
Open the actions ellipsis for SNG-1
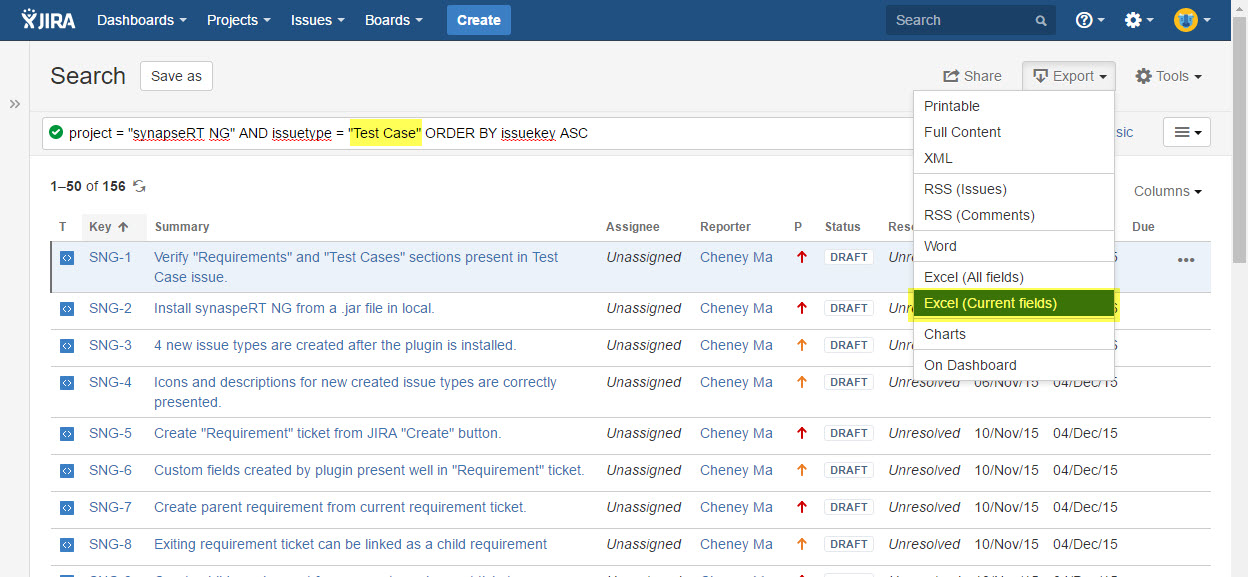click(1186, 260)
